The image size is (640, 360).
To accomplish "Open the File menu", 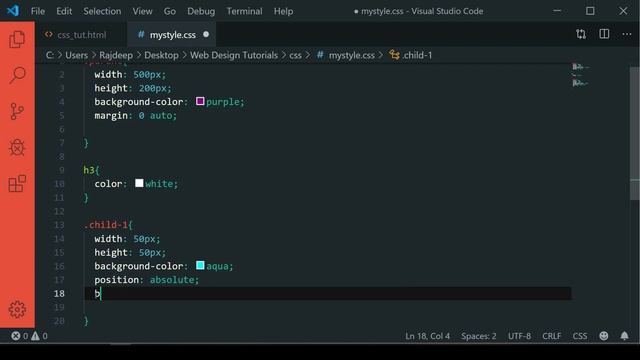I will pos(38,11).
